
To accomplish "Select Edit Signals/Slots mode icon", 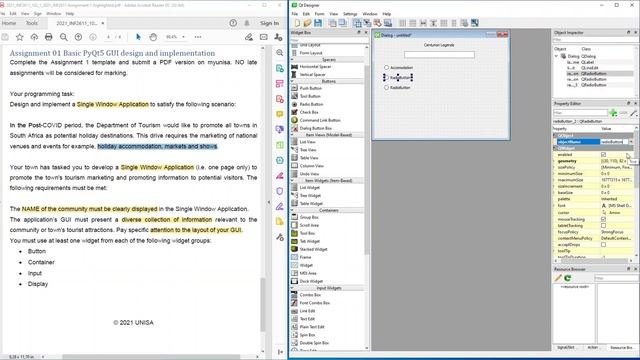I will pos(367,23).
